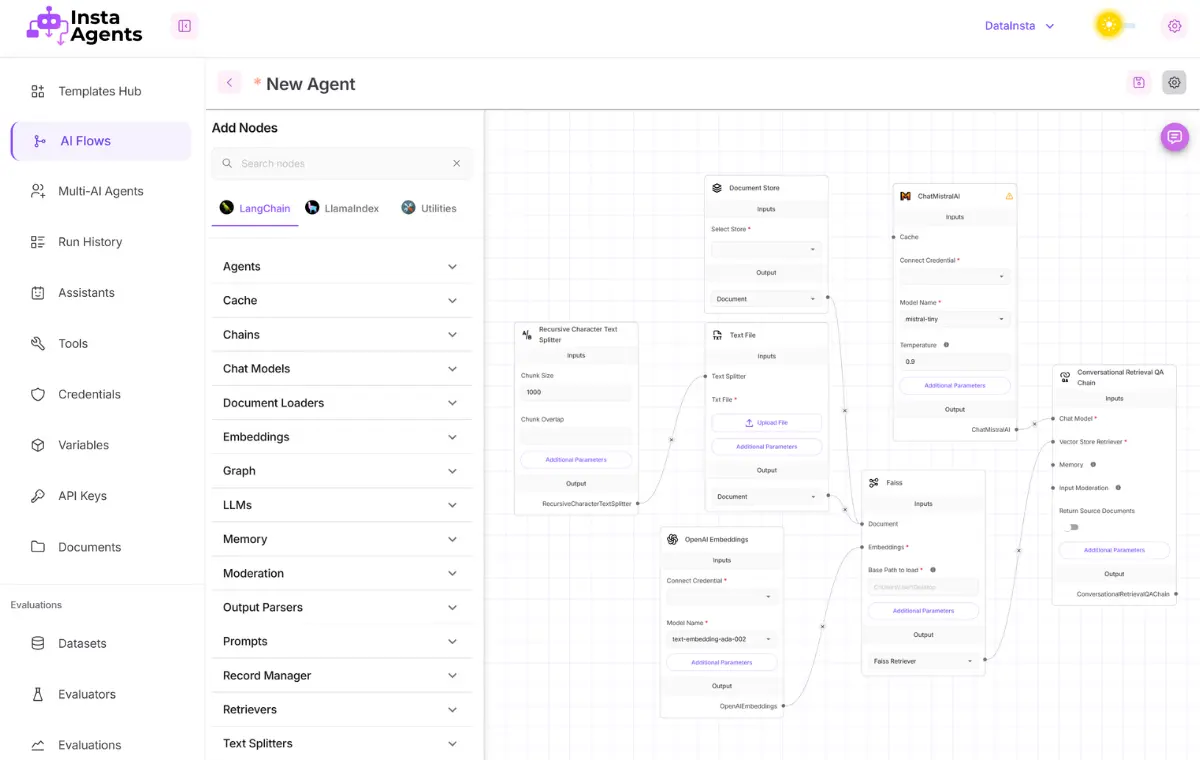Screen dimensions: 1200x760
Task: Open account settings gear at top right
Action: click(x=1174, y=26)
